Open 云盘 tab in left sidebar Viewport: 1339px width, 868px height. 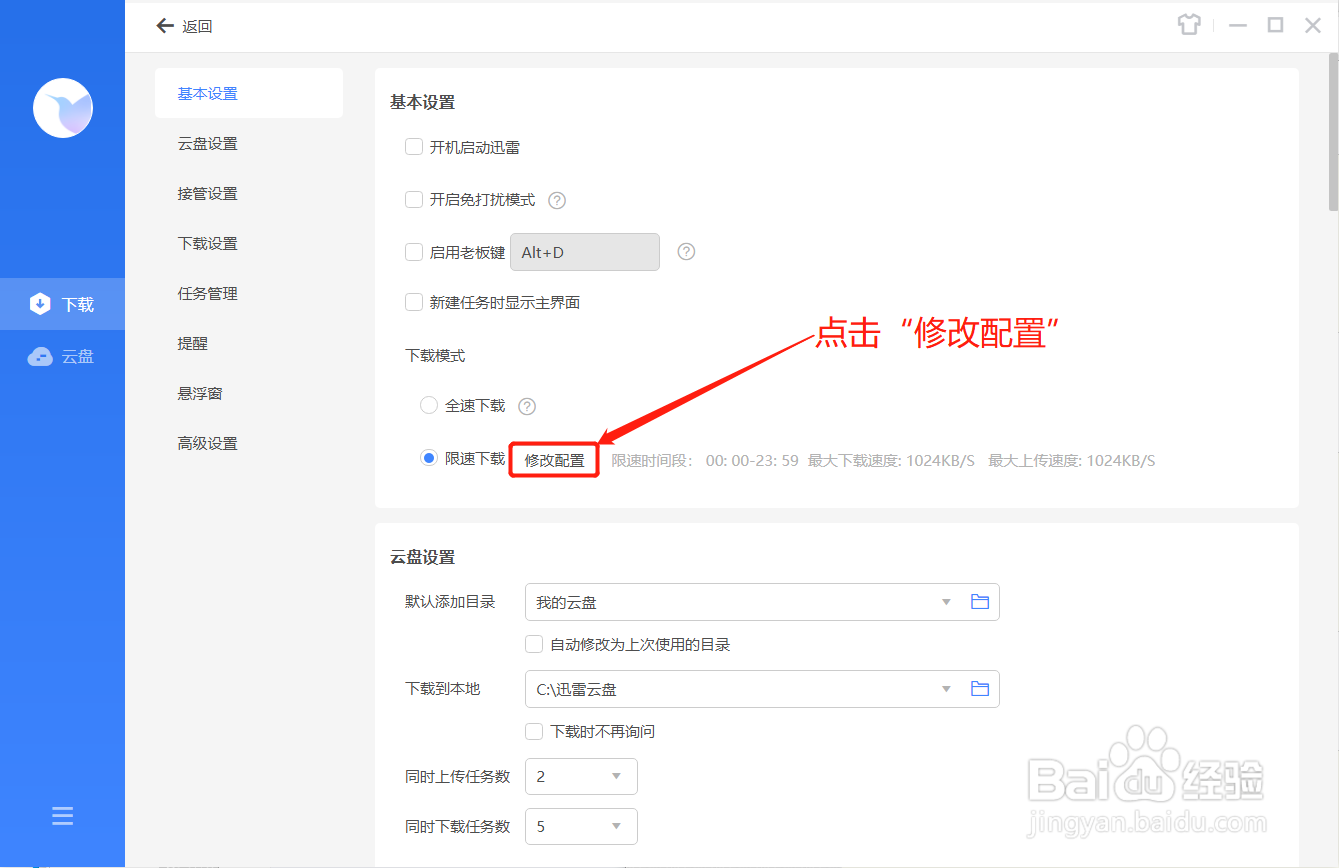62,357
